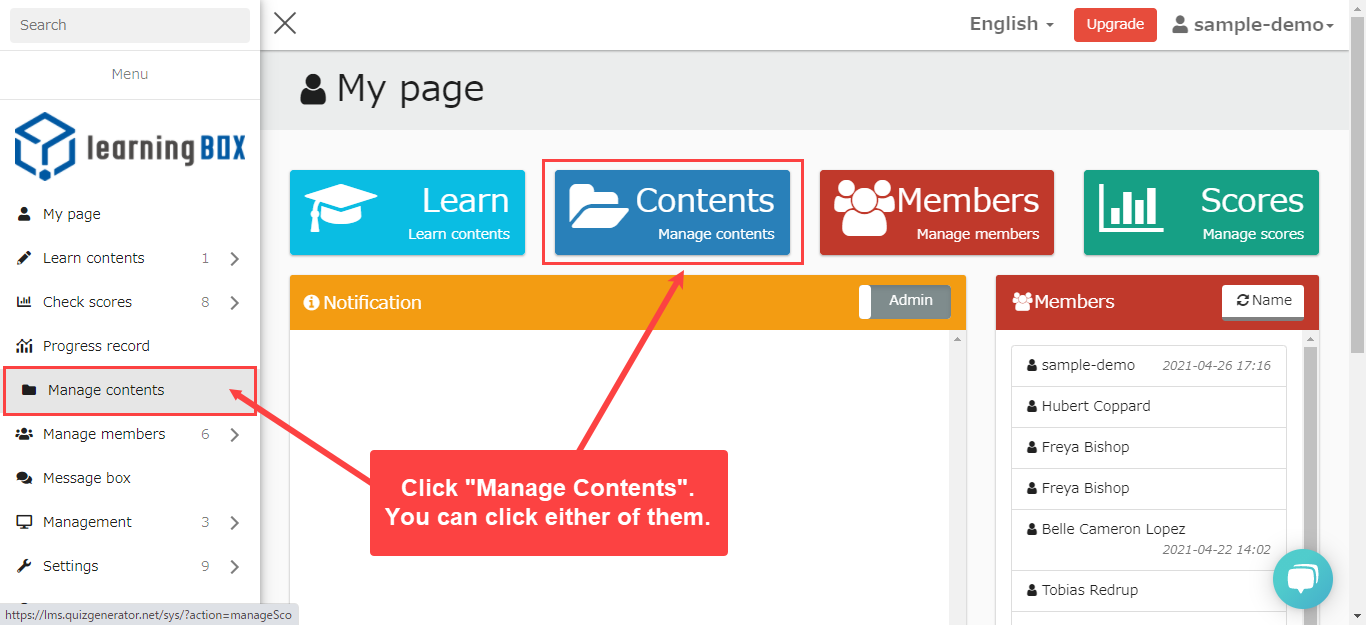Expand the Learn contents submenu
The height and width of the screenshot is (625, 1366).
[x=234, y=259]
